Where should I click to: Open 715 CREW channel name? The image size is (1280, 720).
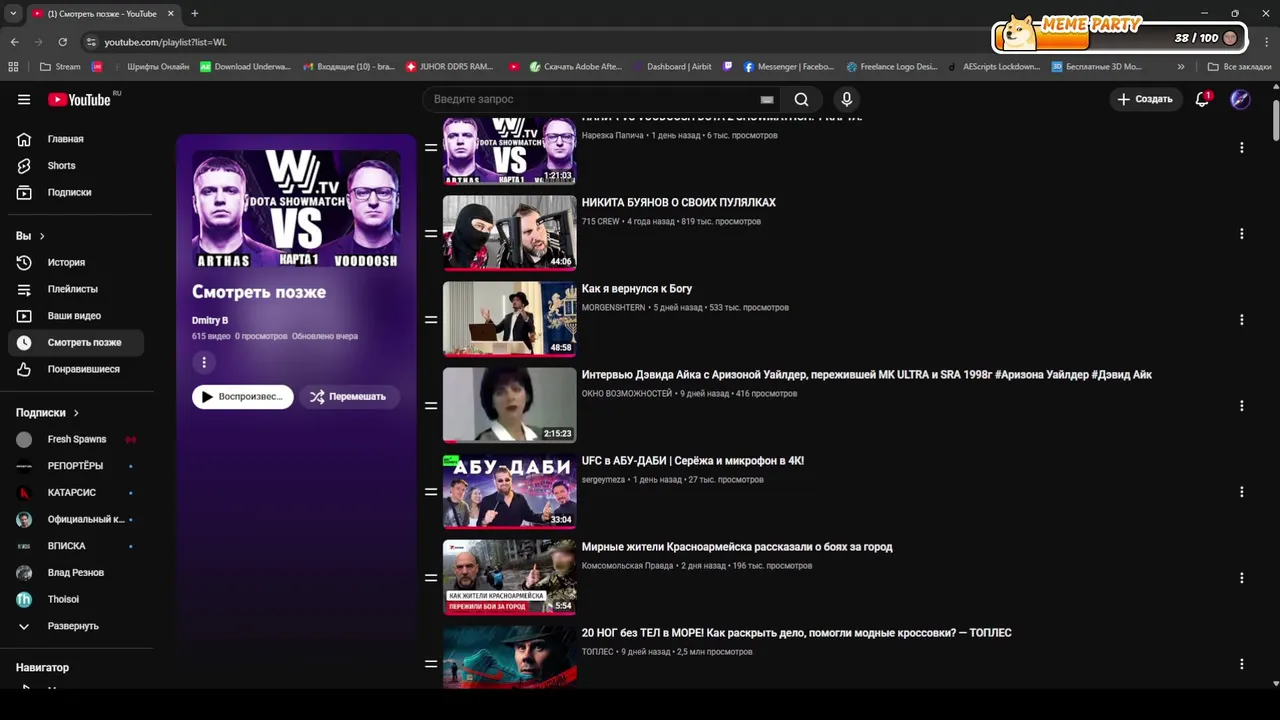601,221
